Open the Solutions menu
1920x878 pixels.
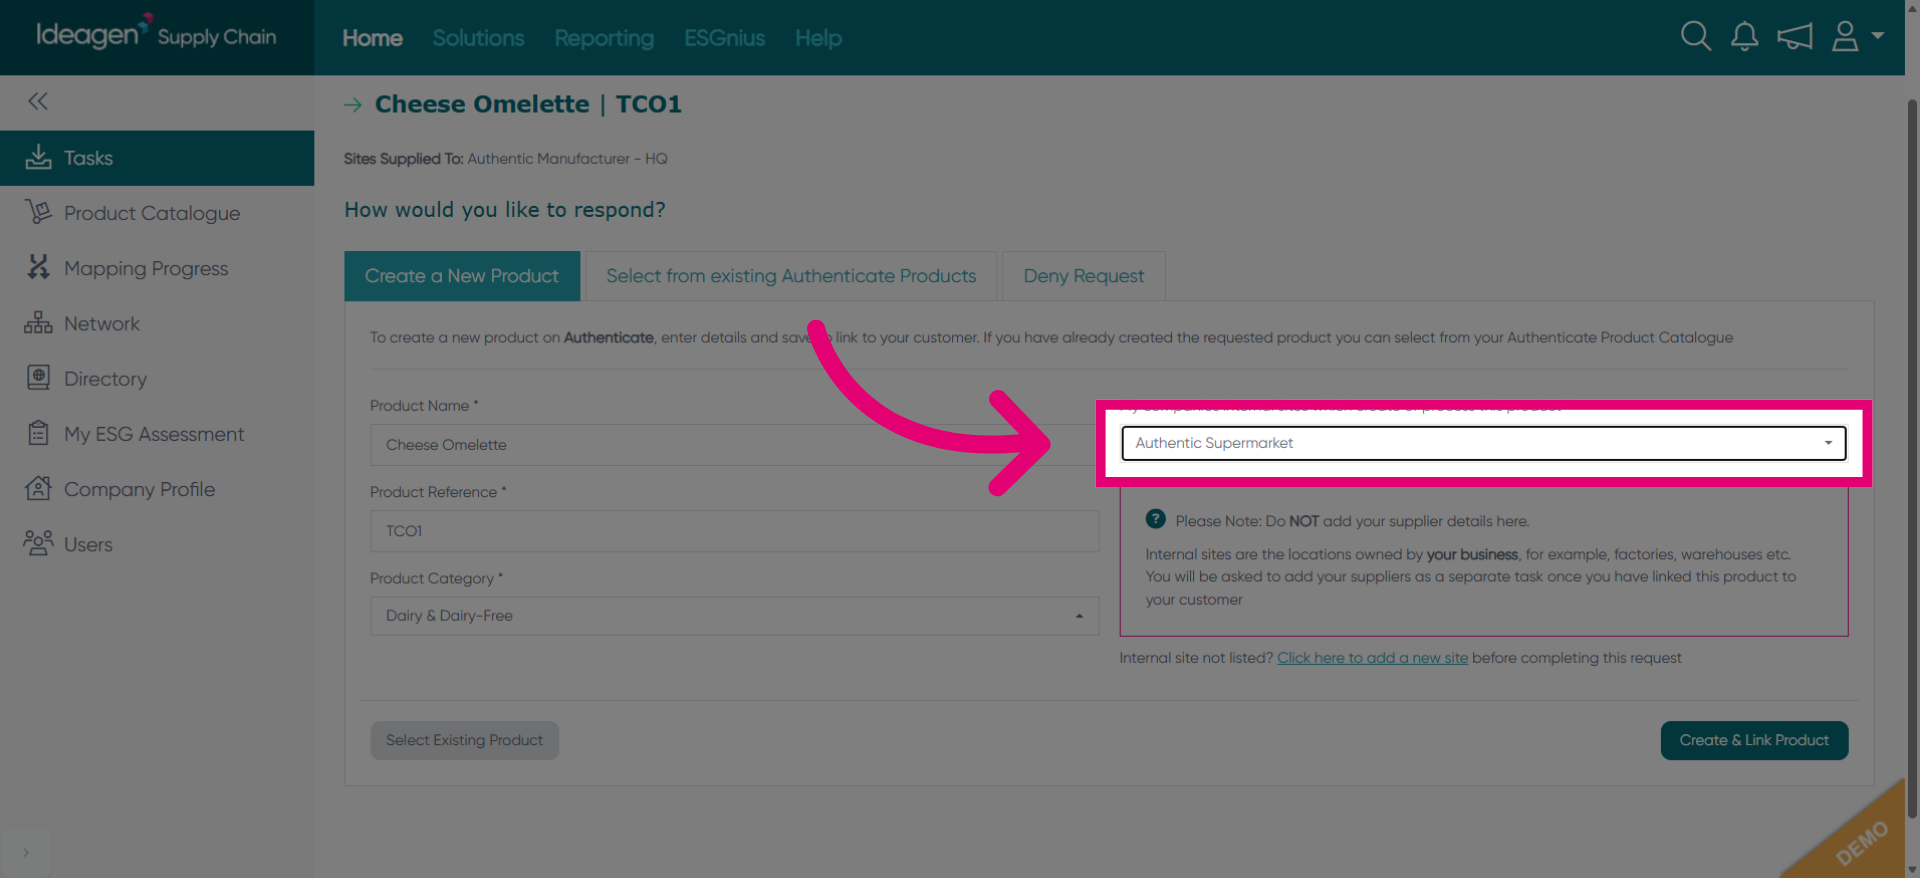478,38
